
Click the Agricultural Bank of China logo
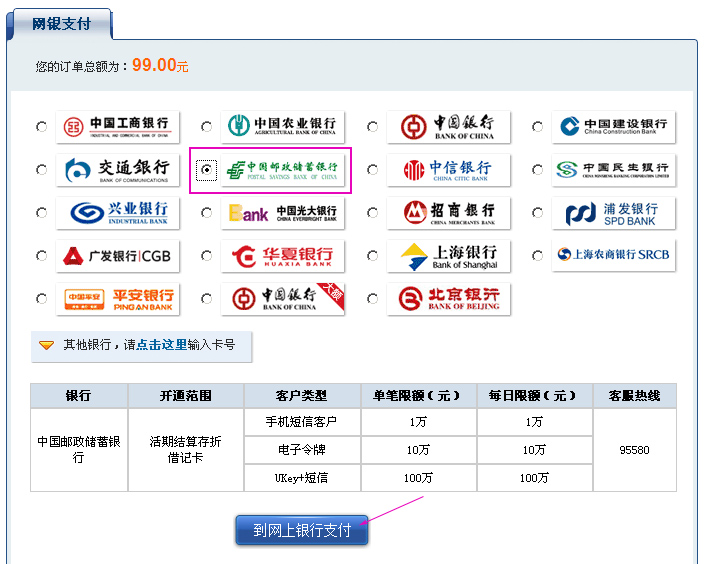click(x=283, y=127)
